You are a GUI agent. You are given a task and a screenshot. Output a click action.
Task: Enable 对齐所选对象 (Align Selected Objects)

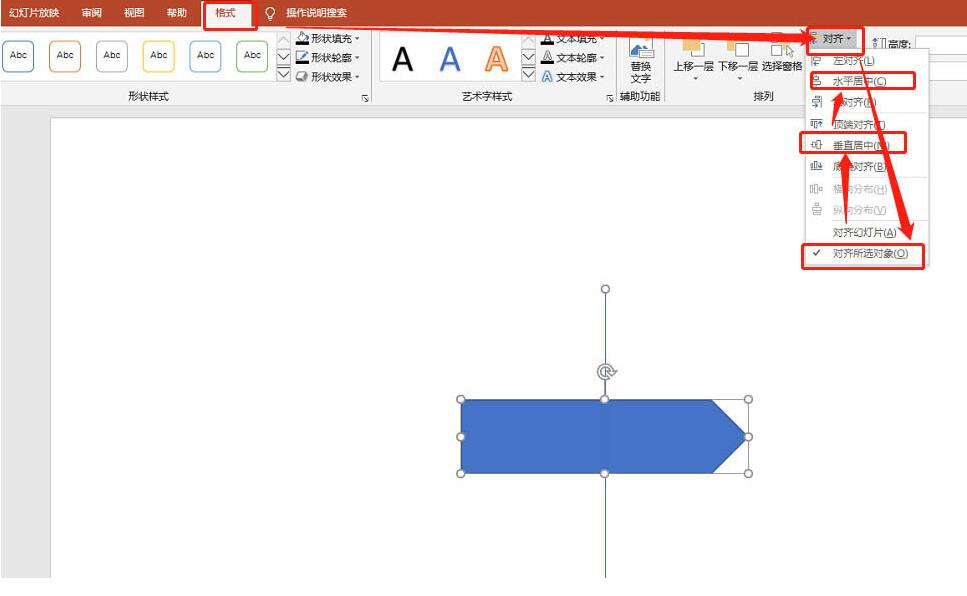point(868,256)
